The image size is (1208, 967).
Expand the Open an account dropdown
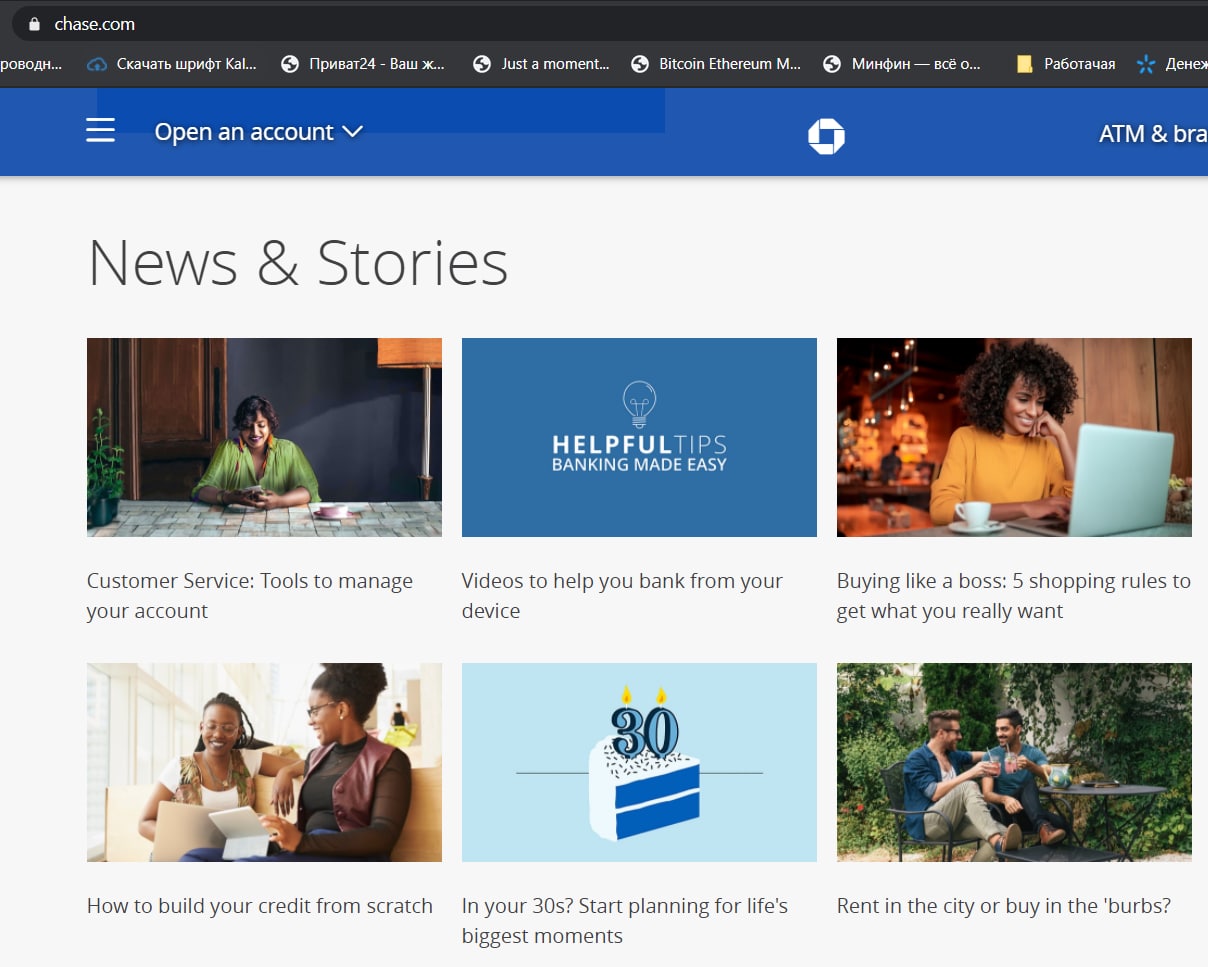point(258,132)
